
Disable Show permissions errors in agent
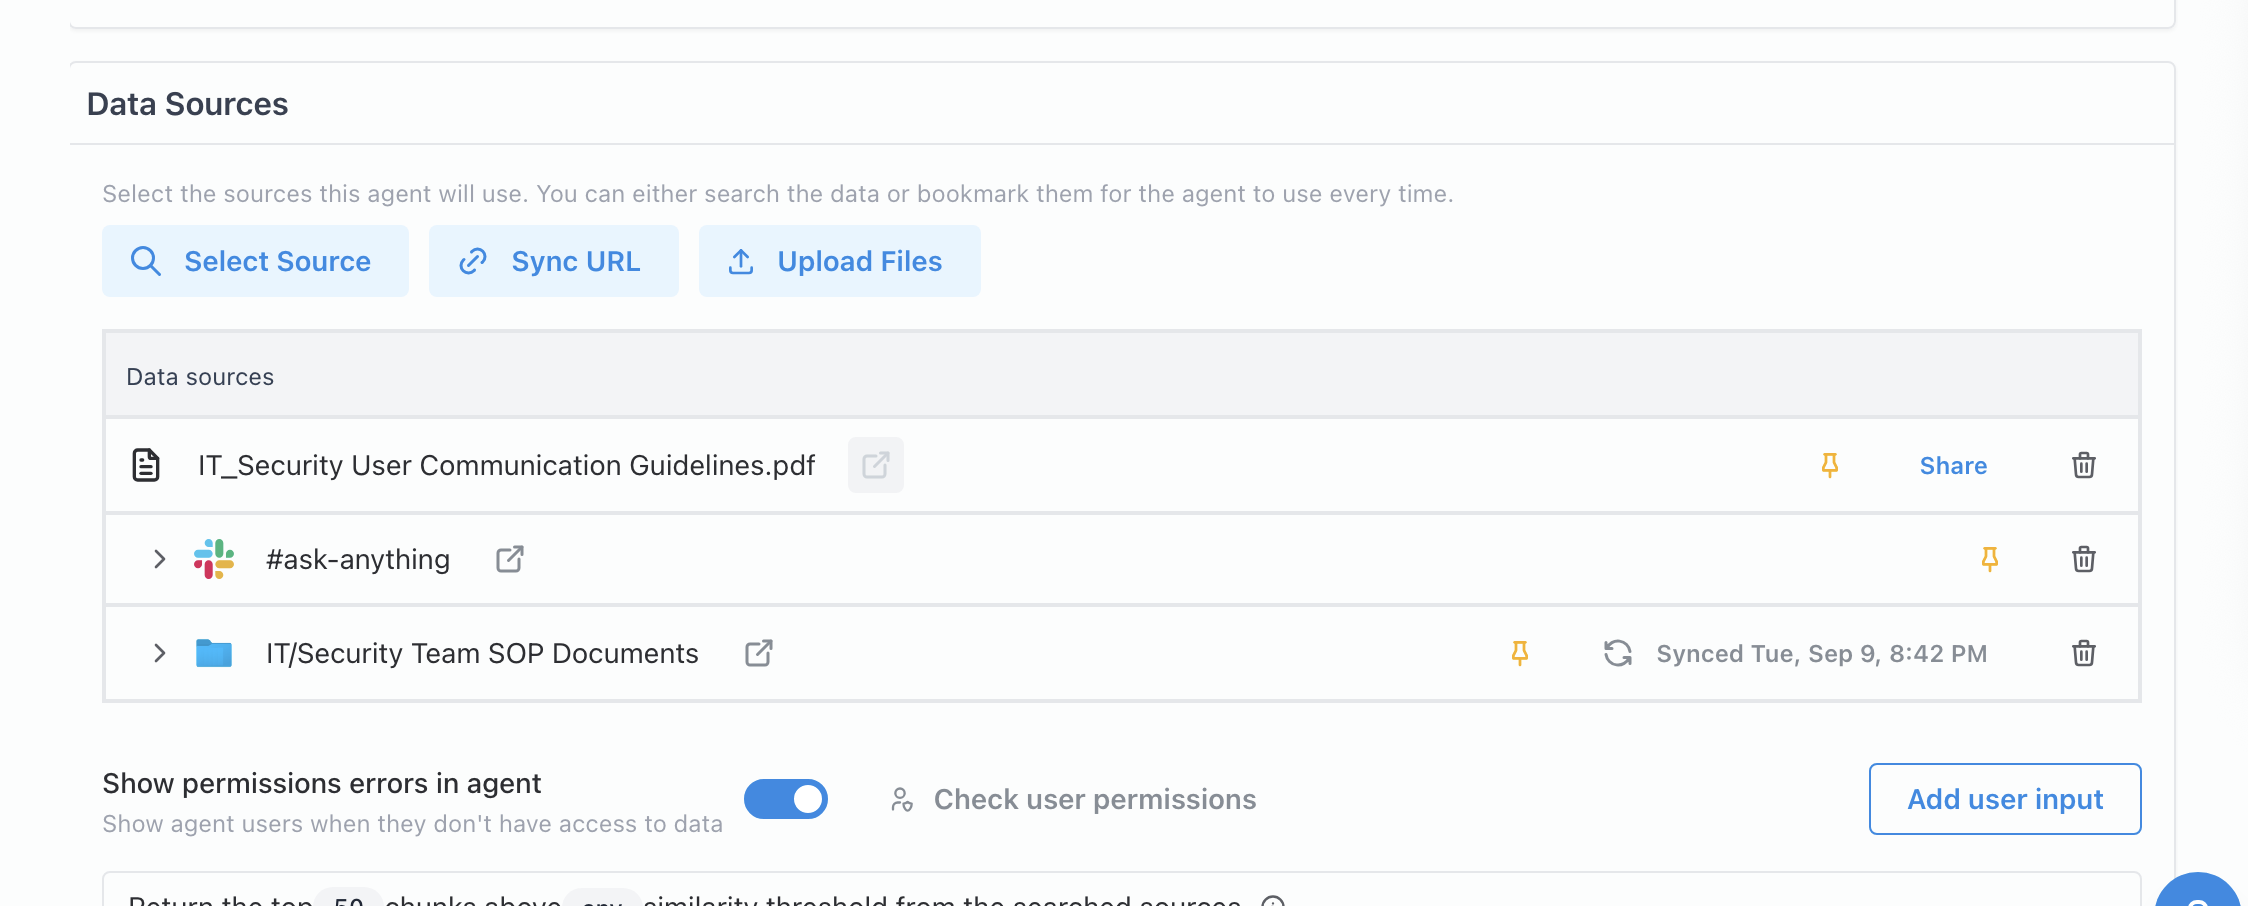[786, 799]
